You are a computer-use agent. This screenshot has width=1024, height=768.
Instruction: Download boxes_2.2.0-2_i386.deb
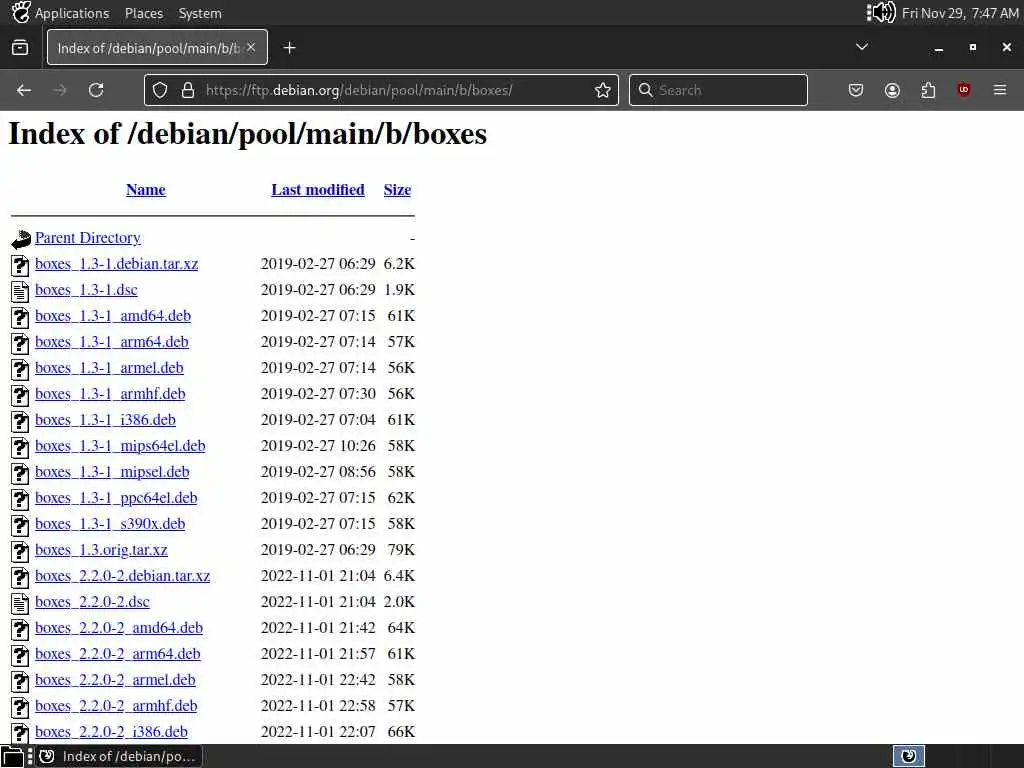tap(111, 732)
